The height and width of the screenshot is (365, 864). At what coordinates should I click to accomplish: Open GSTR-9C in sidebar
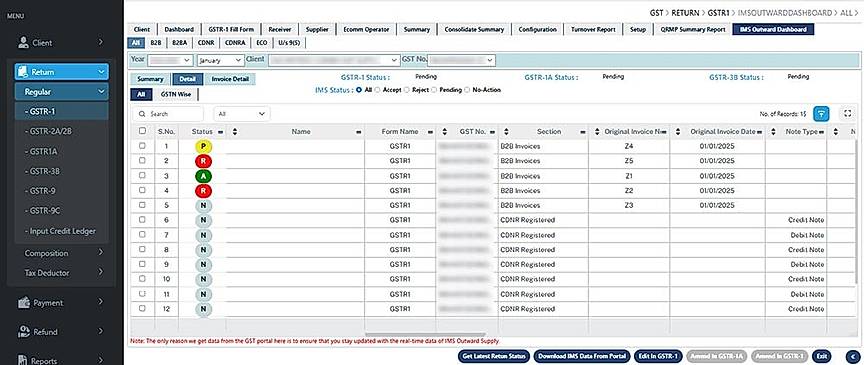42,211
